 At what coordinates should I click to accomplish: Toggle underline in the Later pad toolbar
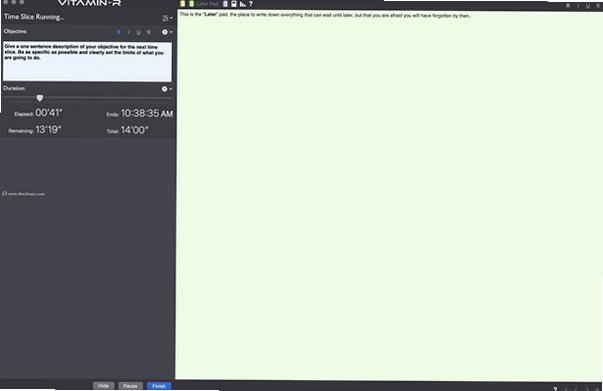588,5
